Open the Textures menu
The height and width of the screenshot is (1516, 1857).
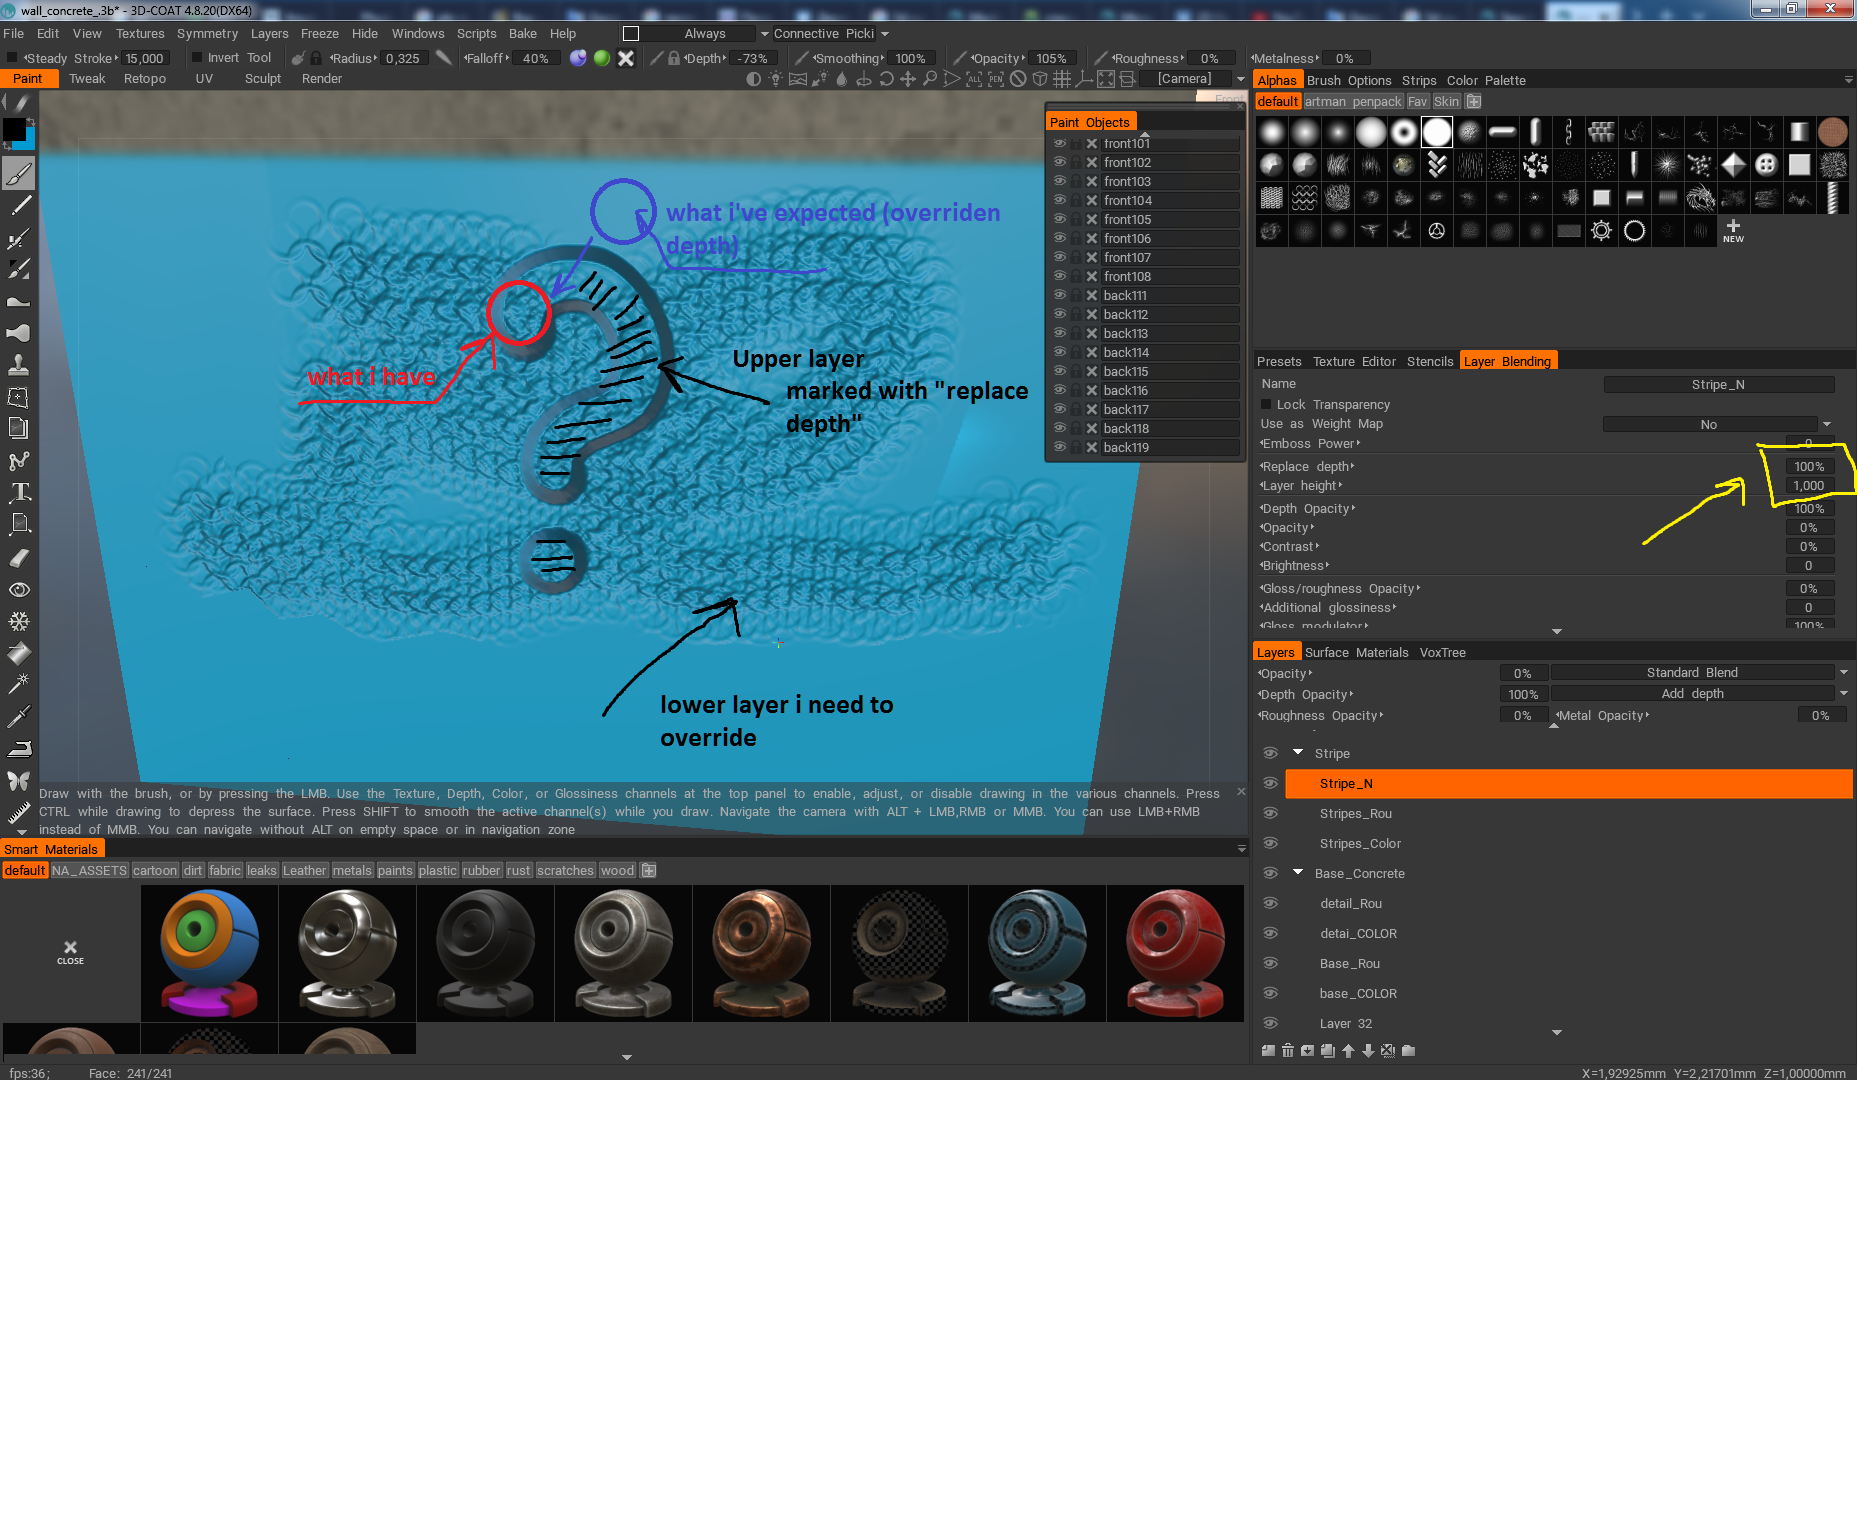(139, 34)
